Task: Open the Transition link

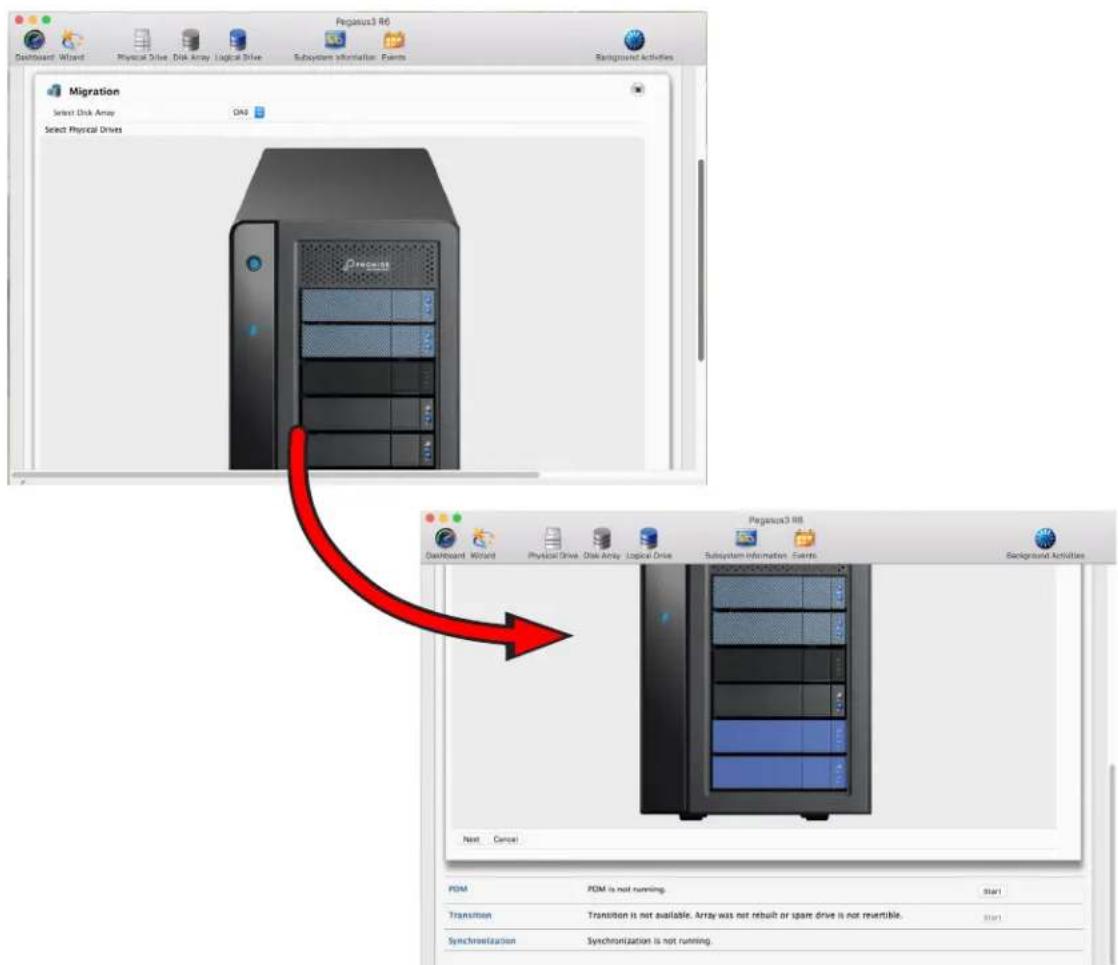Action: 470,915
